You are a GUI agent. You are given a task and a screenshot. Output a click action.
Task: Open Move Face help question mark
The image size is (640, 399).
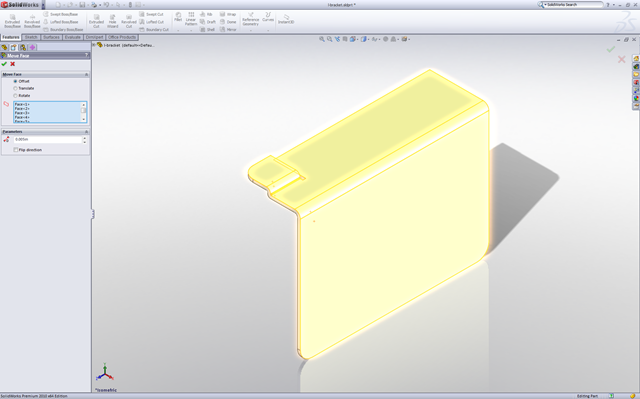tap(87, 55)
